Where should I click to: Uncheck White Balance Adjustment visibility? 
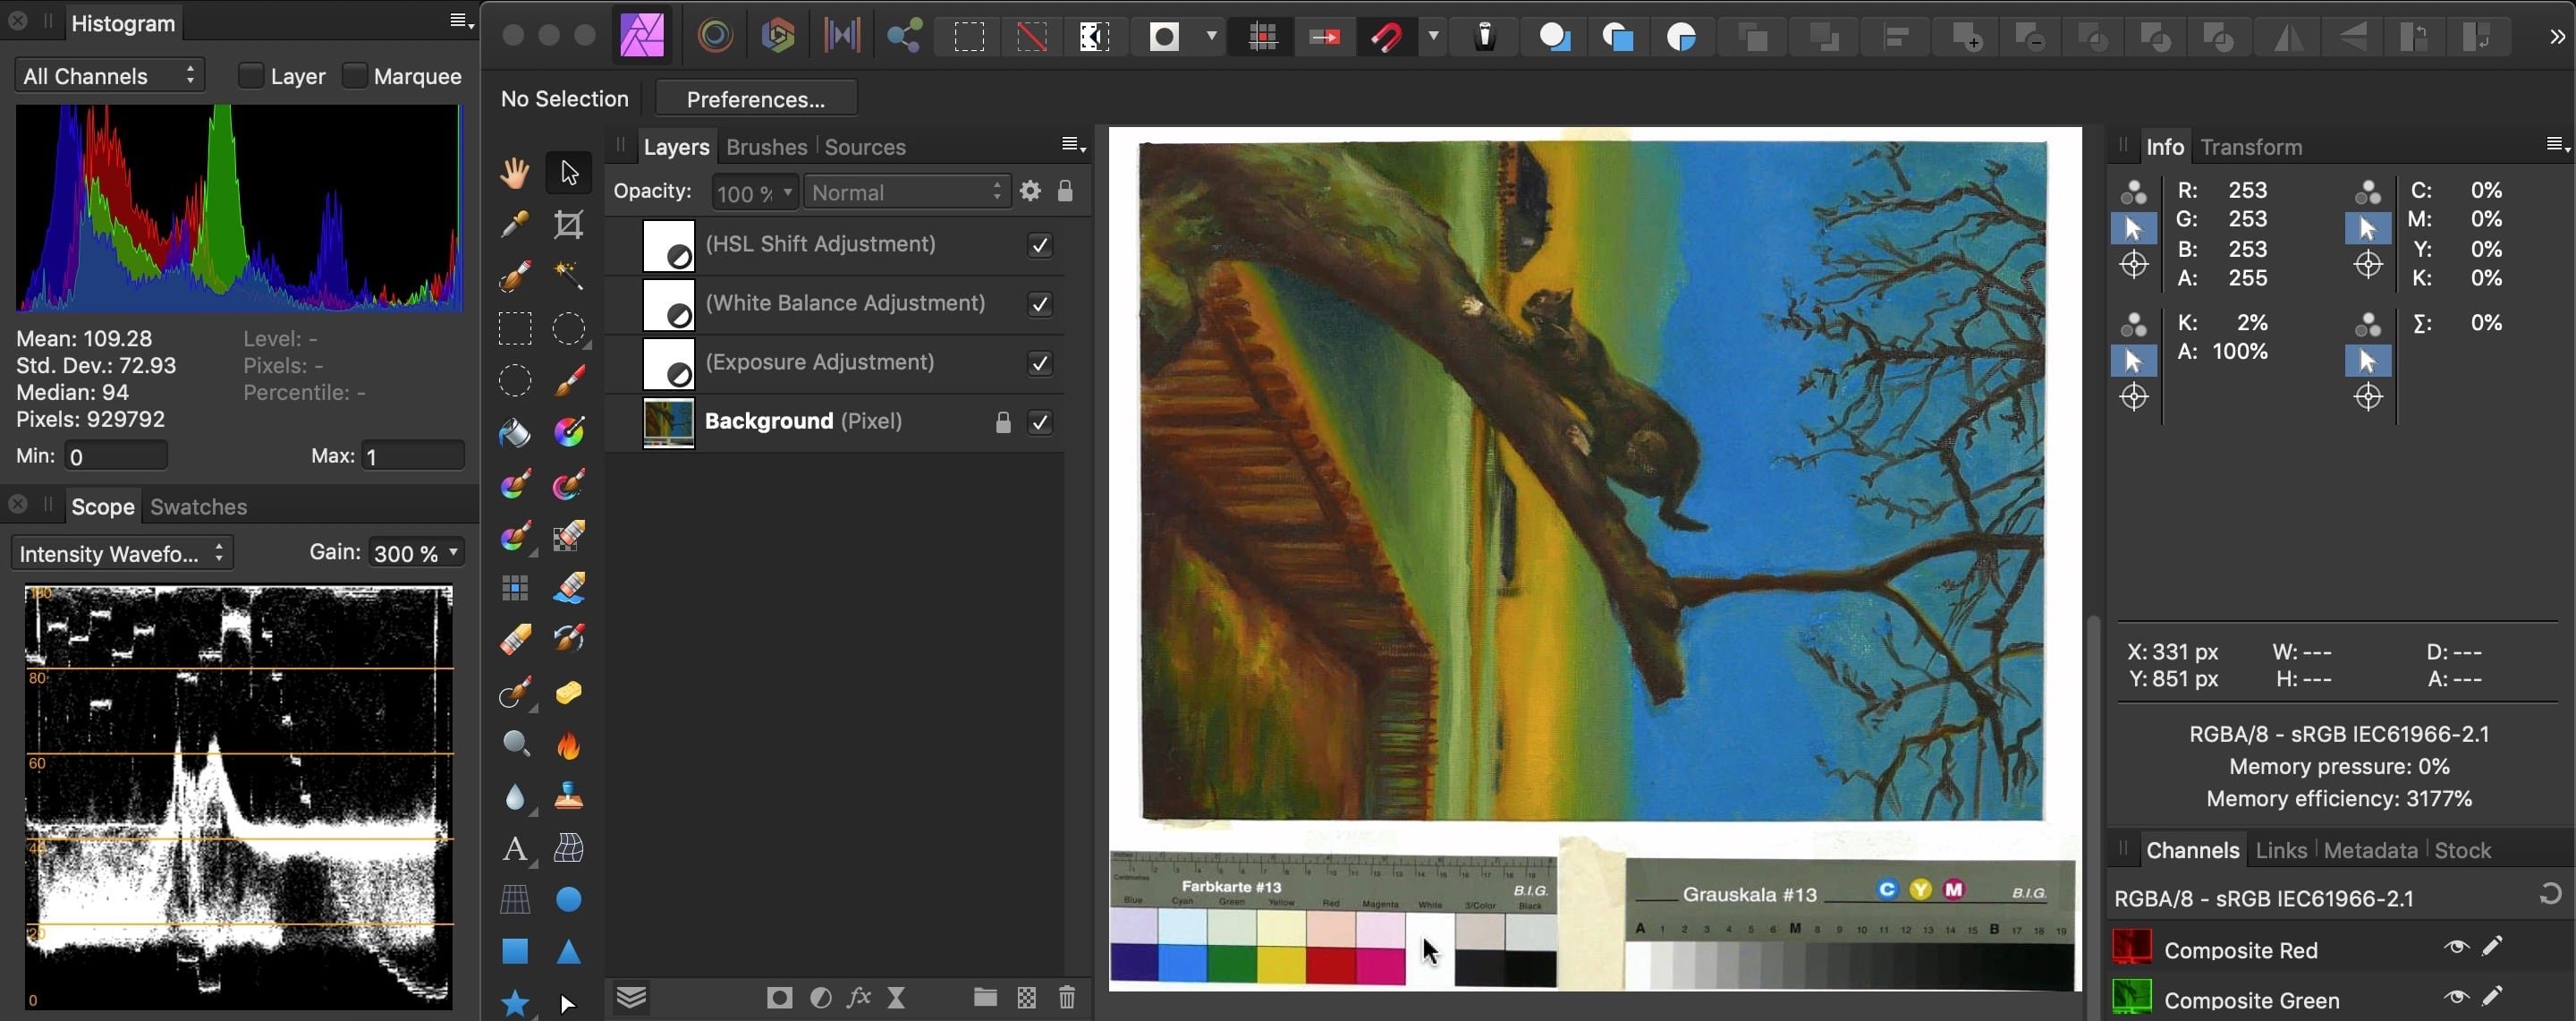[1040, 304]
